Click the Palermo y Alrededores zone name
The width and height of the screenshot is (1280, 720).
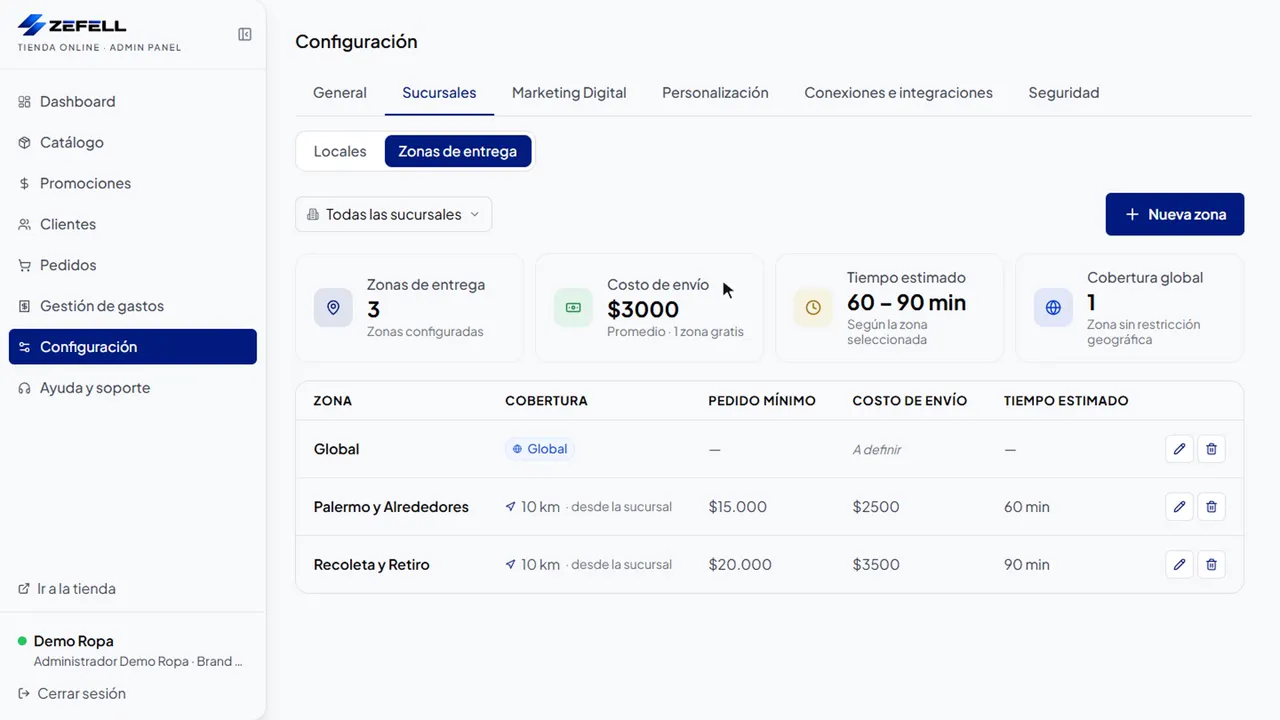click(391, 507)
